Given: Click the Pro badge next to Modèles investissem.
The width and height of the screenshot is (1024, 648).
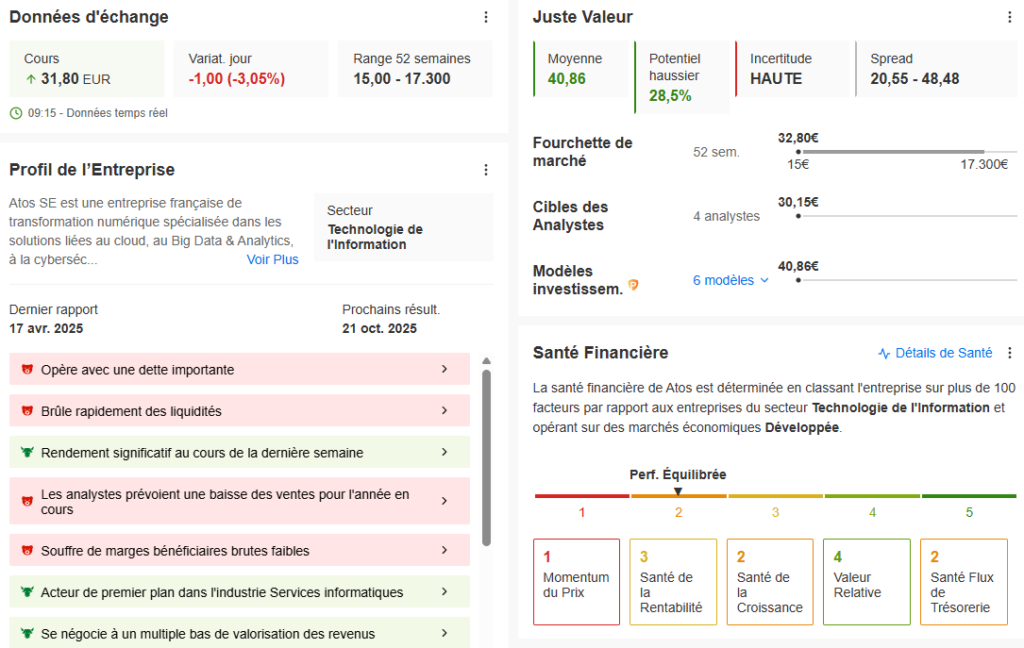Looking at the screenshot, I should point(633,286).
